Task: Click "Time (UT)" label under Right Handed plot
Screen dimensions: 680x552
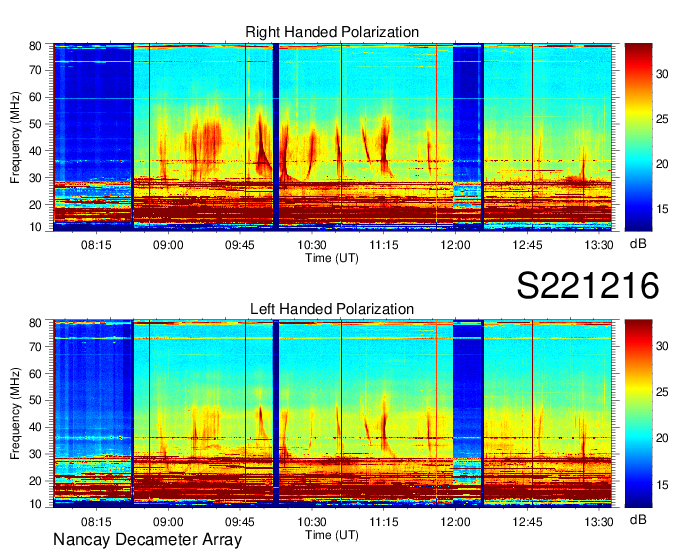Action: 332,258
